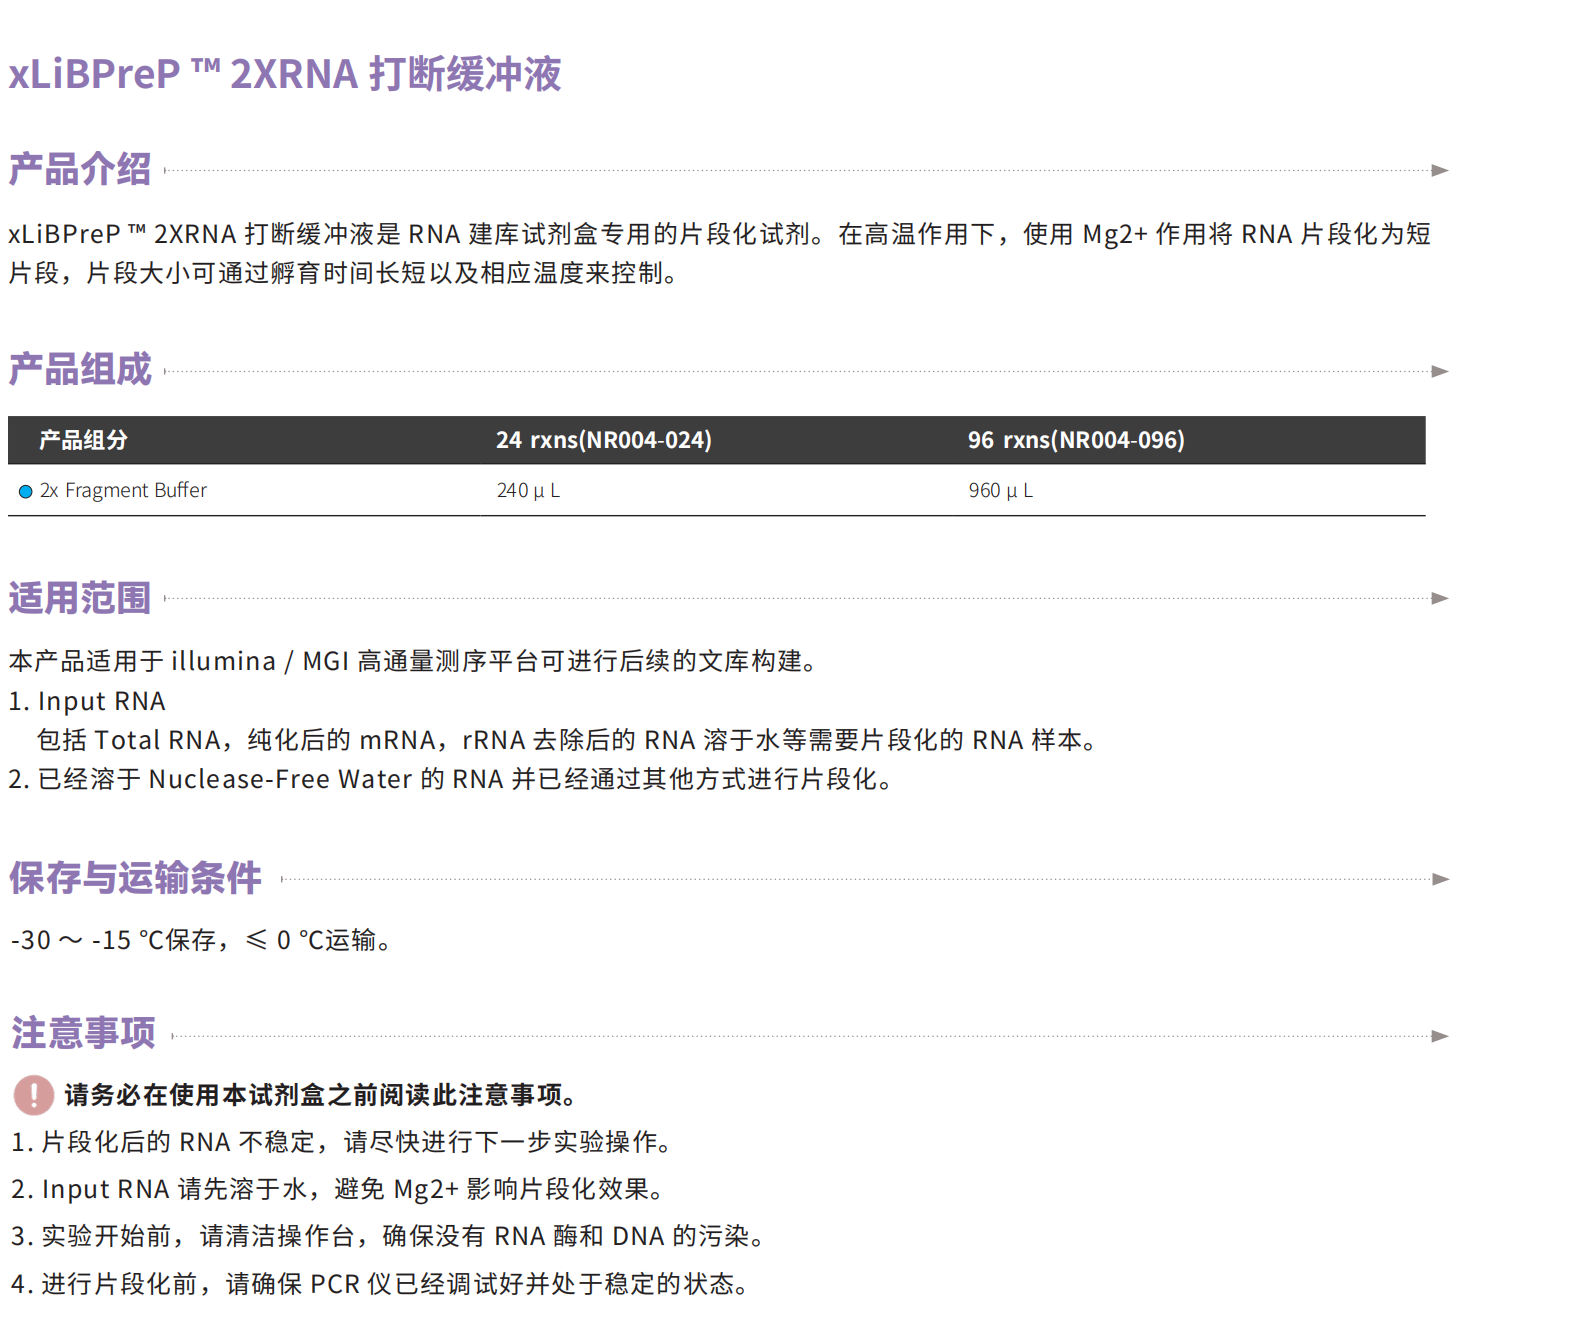Viewport: 1578px width, 1339px height.
Task: Select the 适用范围 section heading
Action: (x=80, y=597)
